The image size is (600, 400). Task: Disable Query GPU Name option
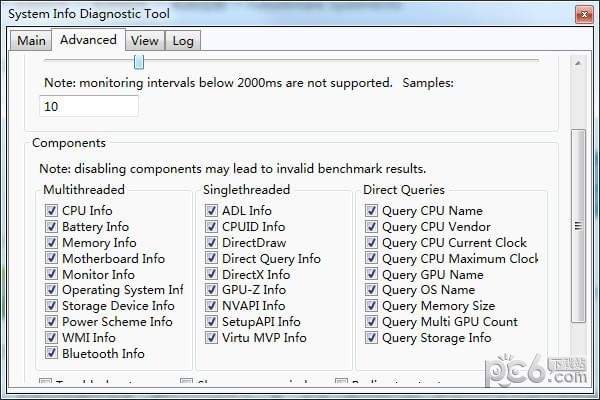(x=372, y=275)
